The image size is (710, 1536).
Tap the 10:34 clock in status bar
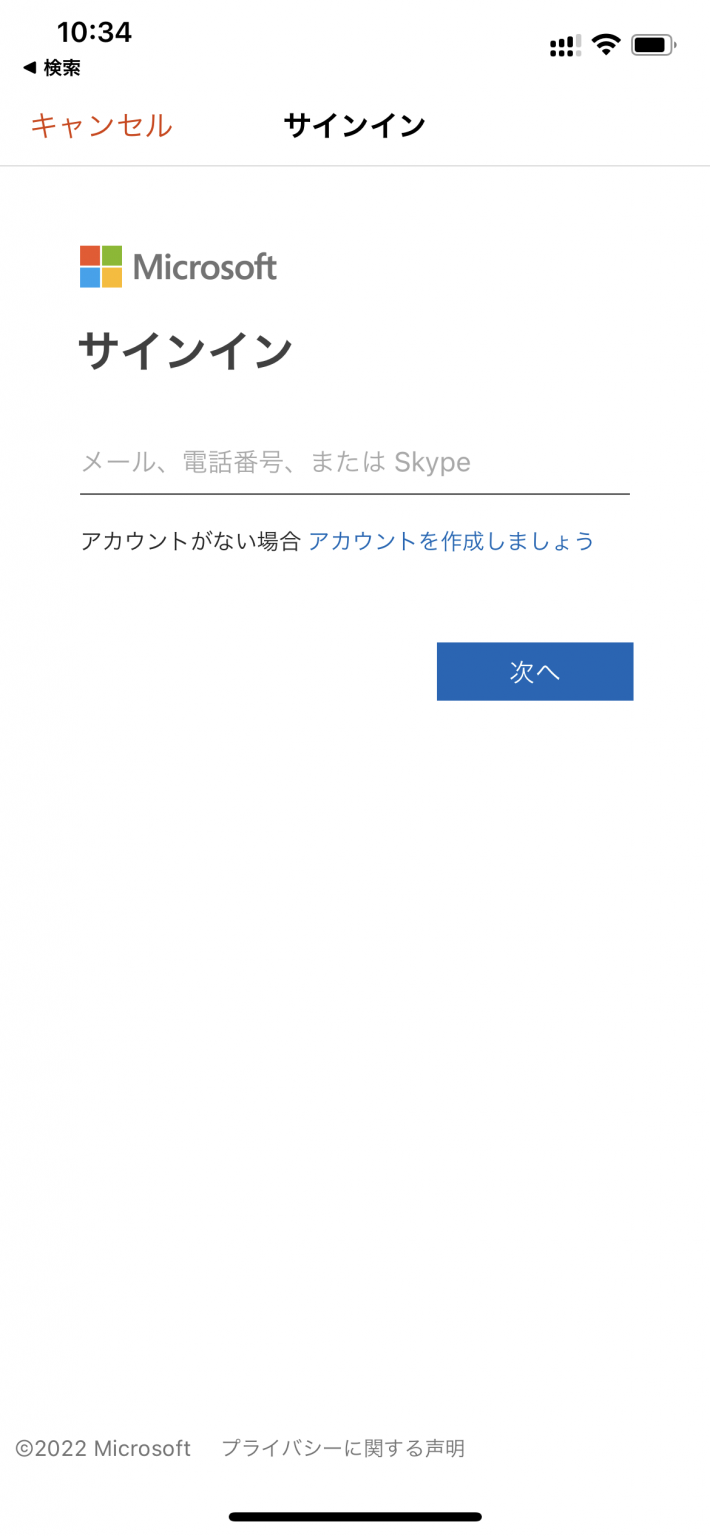click(x=94, y=32)
